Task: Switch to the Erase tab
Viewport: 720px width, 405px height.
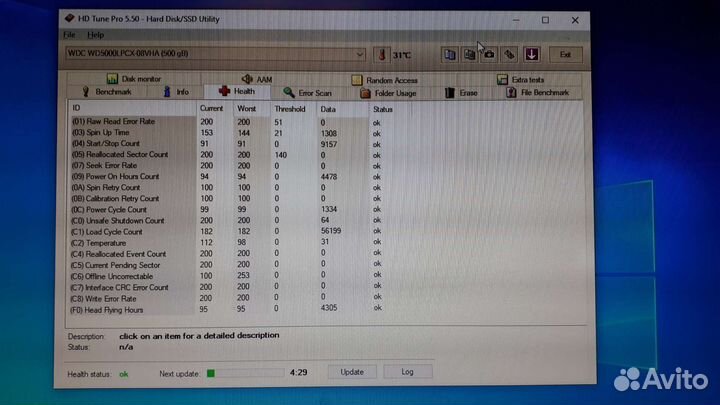Action: (x=461, y=93)
